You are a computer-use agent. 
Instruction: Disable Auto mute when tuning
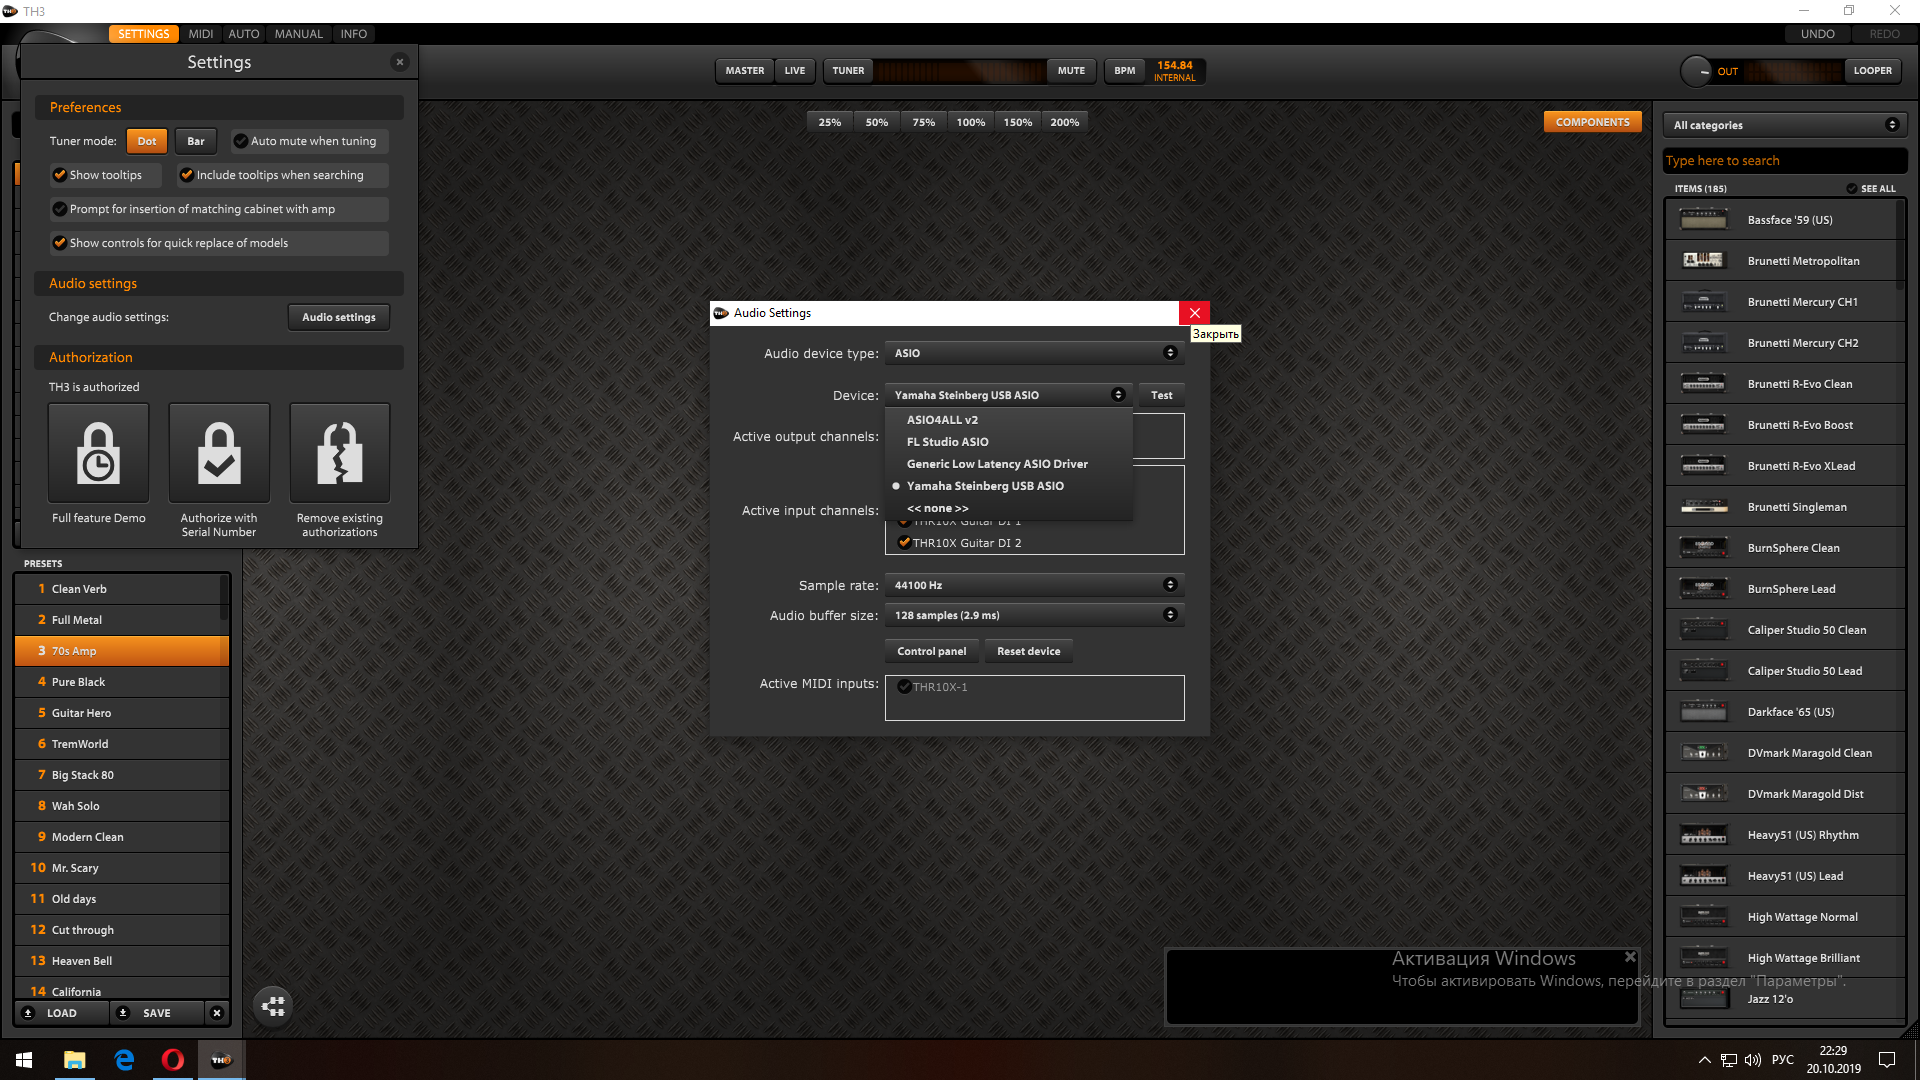(x=241, y=141)
